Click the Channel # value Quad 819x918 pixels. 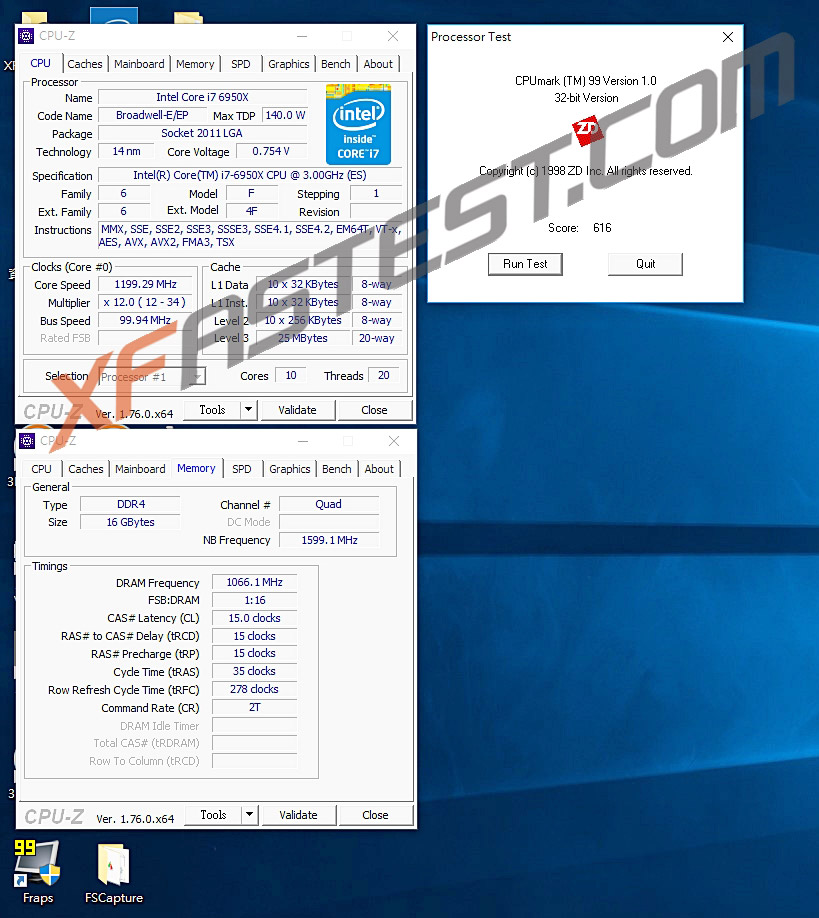click(328, 504)
